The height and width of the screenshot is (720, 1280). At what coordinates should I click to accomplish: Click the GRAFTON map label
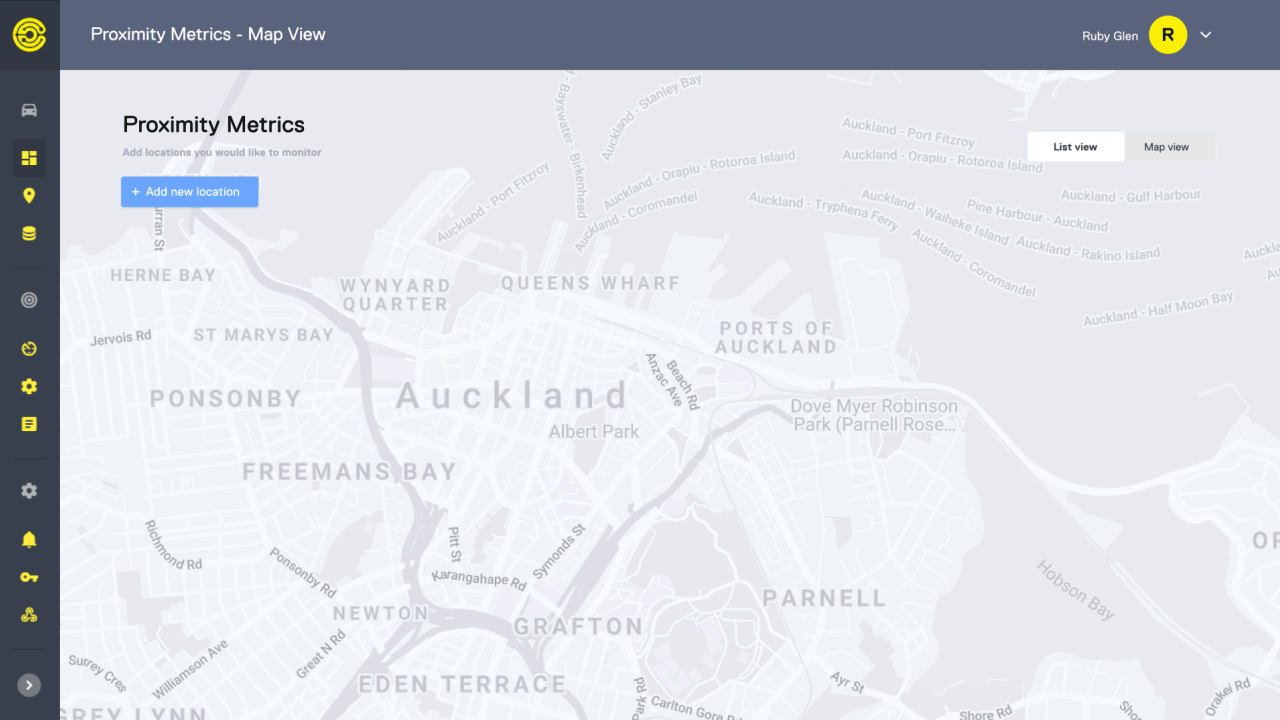tap(578, 627)
